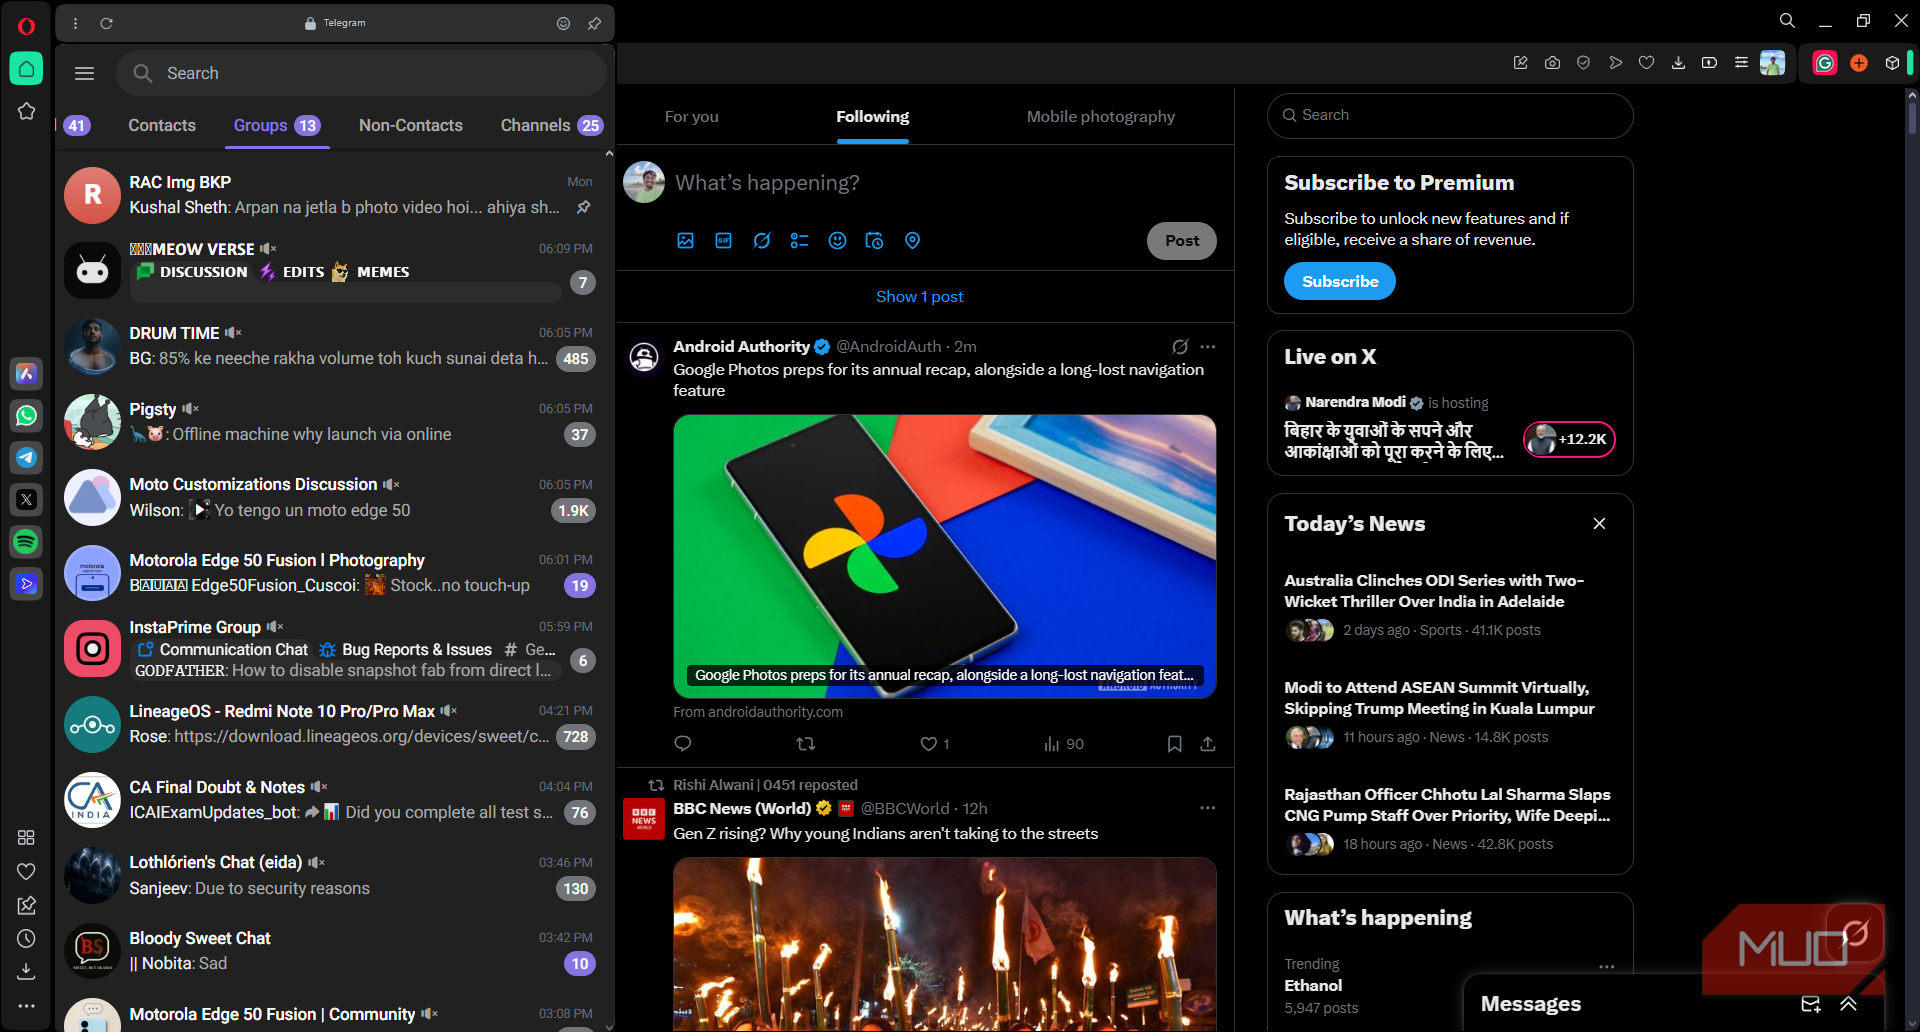
Task: Bookmark the Android Authority post
Action: coord(1175,744)
